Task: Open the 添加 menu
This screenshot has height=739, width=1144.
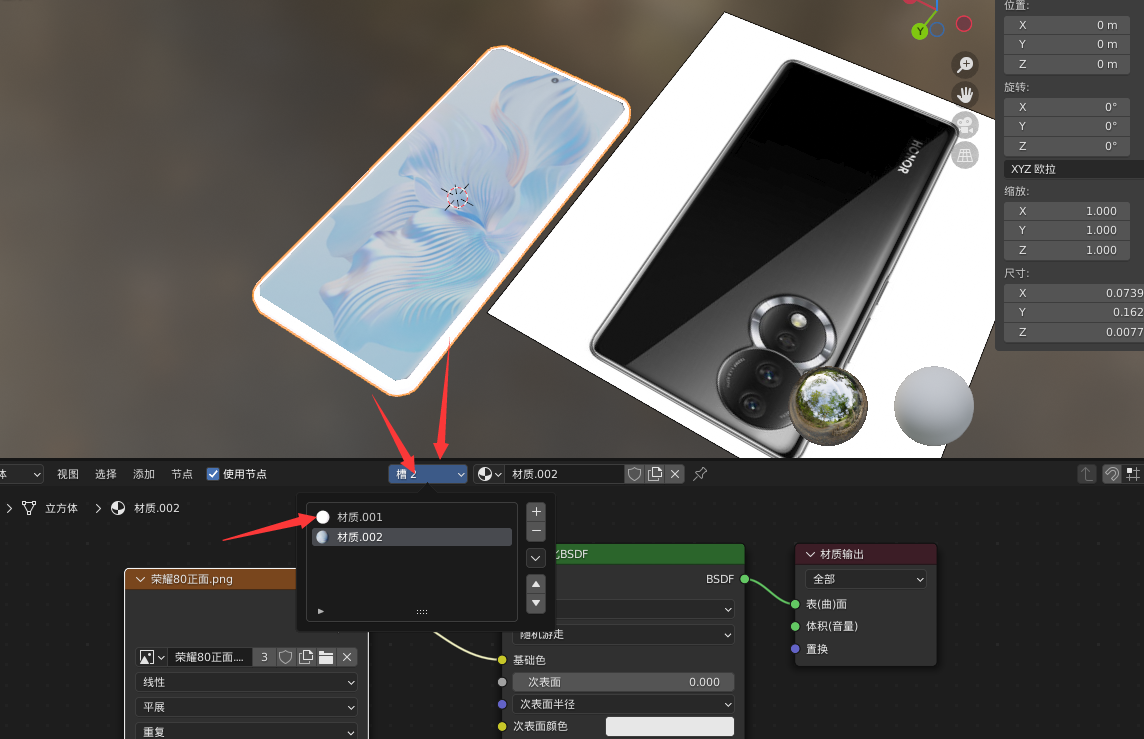Action: click(144, 474)
